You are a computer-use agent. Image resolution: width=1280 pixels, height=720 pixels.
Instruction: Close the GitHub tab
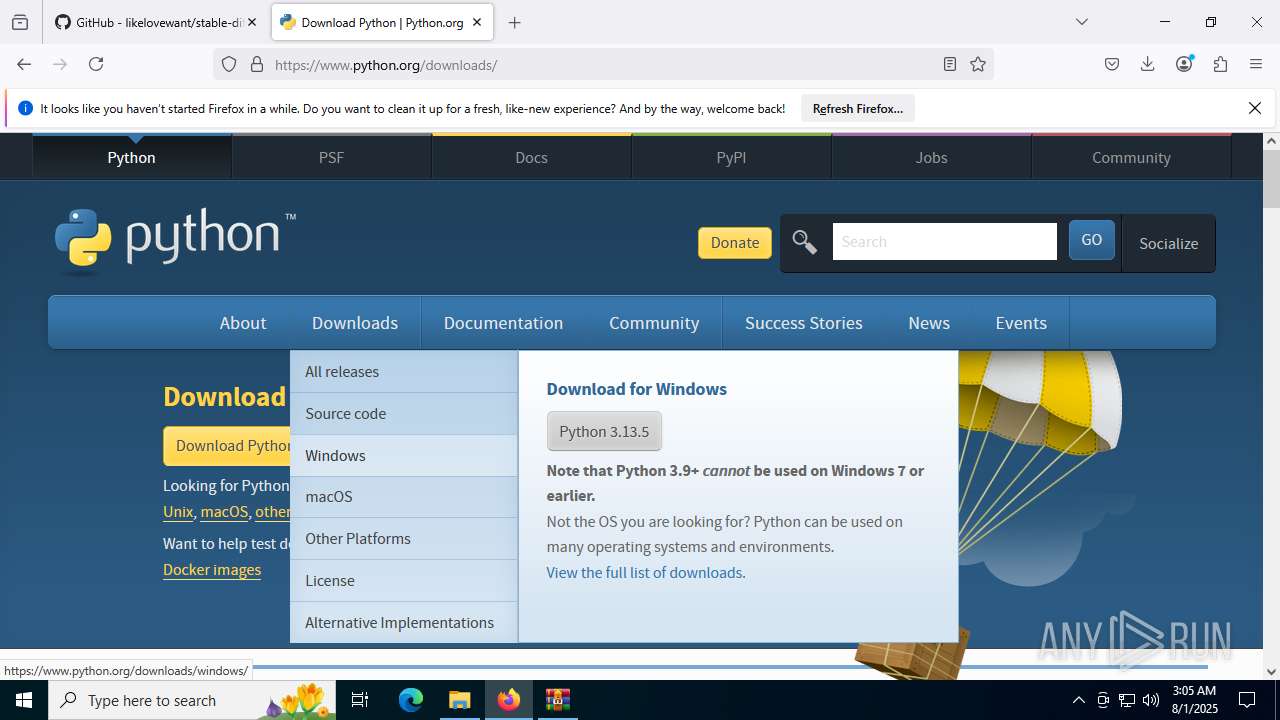[x=252, y=22]
